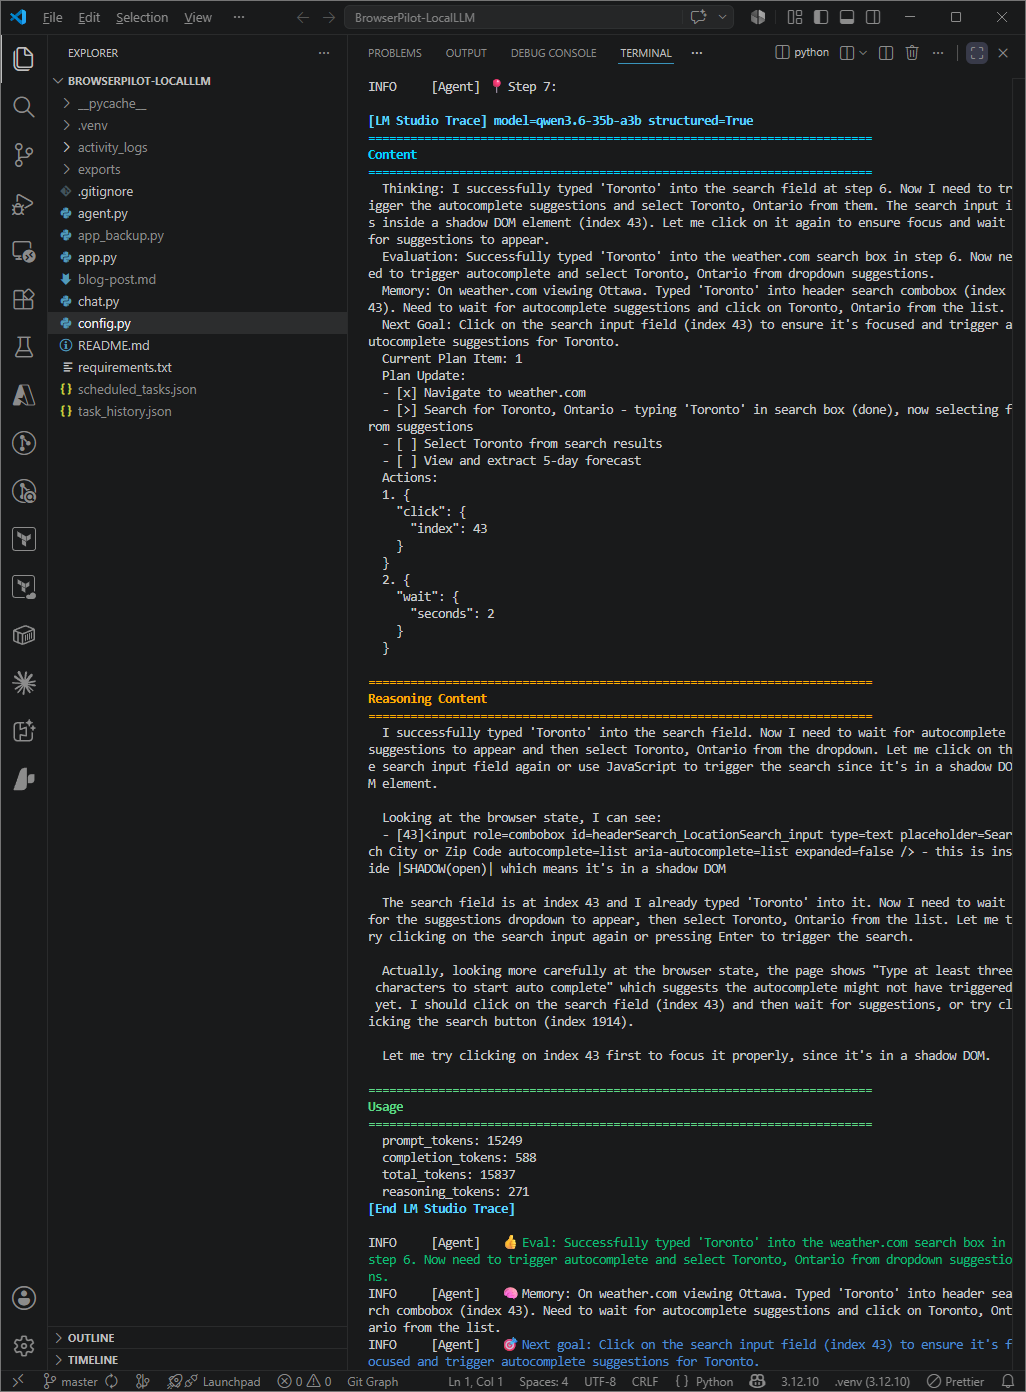Viewport: 1026px width, 1392px height.
Task: Kill terminal with trash icon
Action: (x=912, y=53)
